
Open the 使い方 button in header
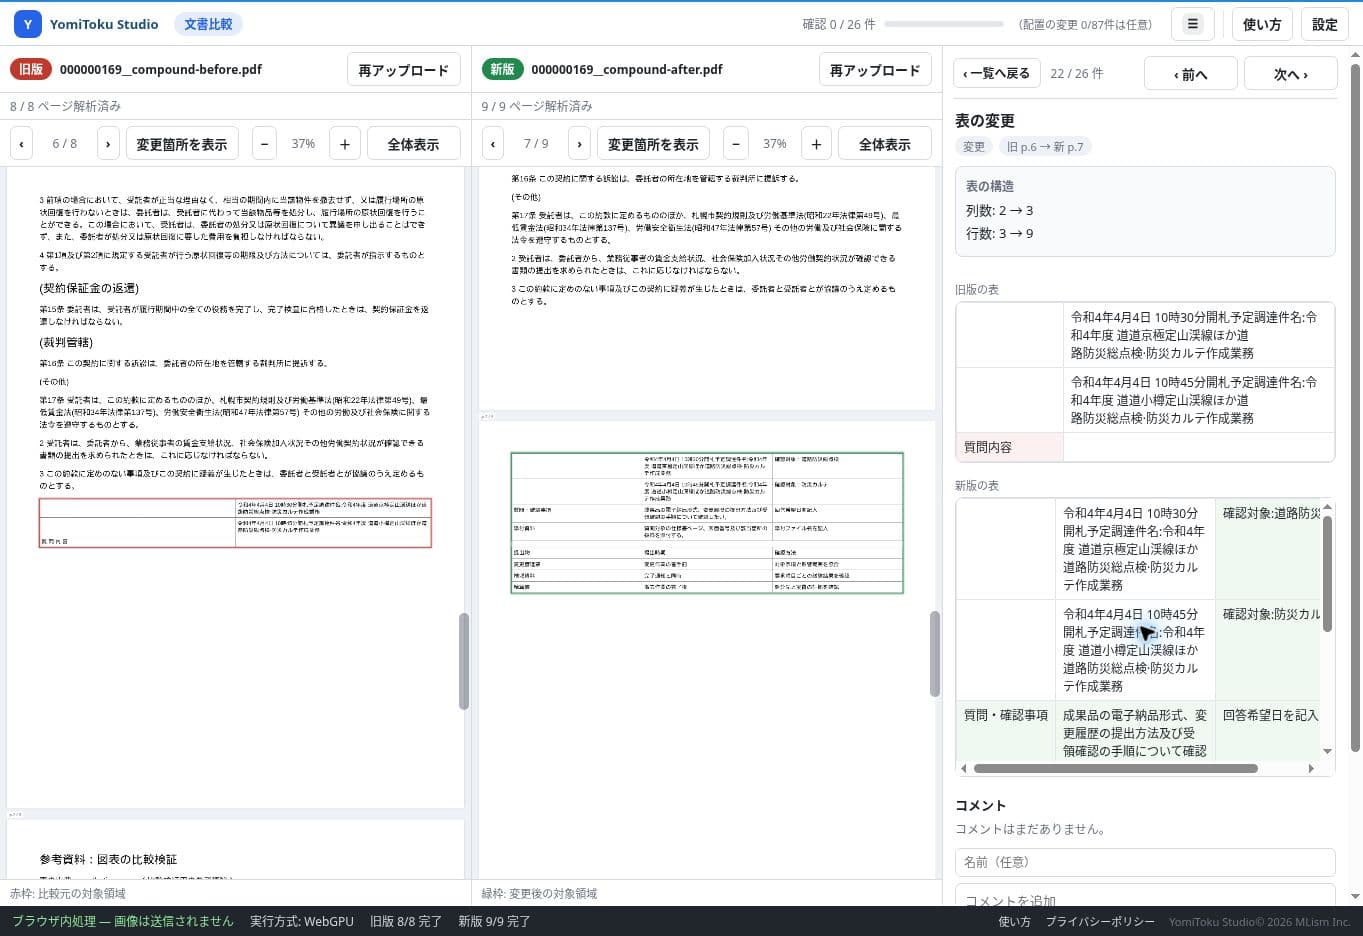(x=1262, y=24)
